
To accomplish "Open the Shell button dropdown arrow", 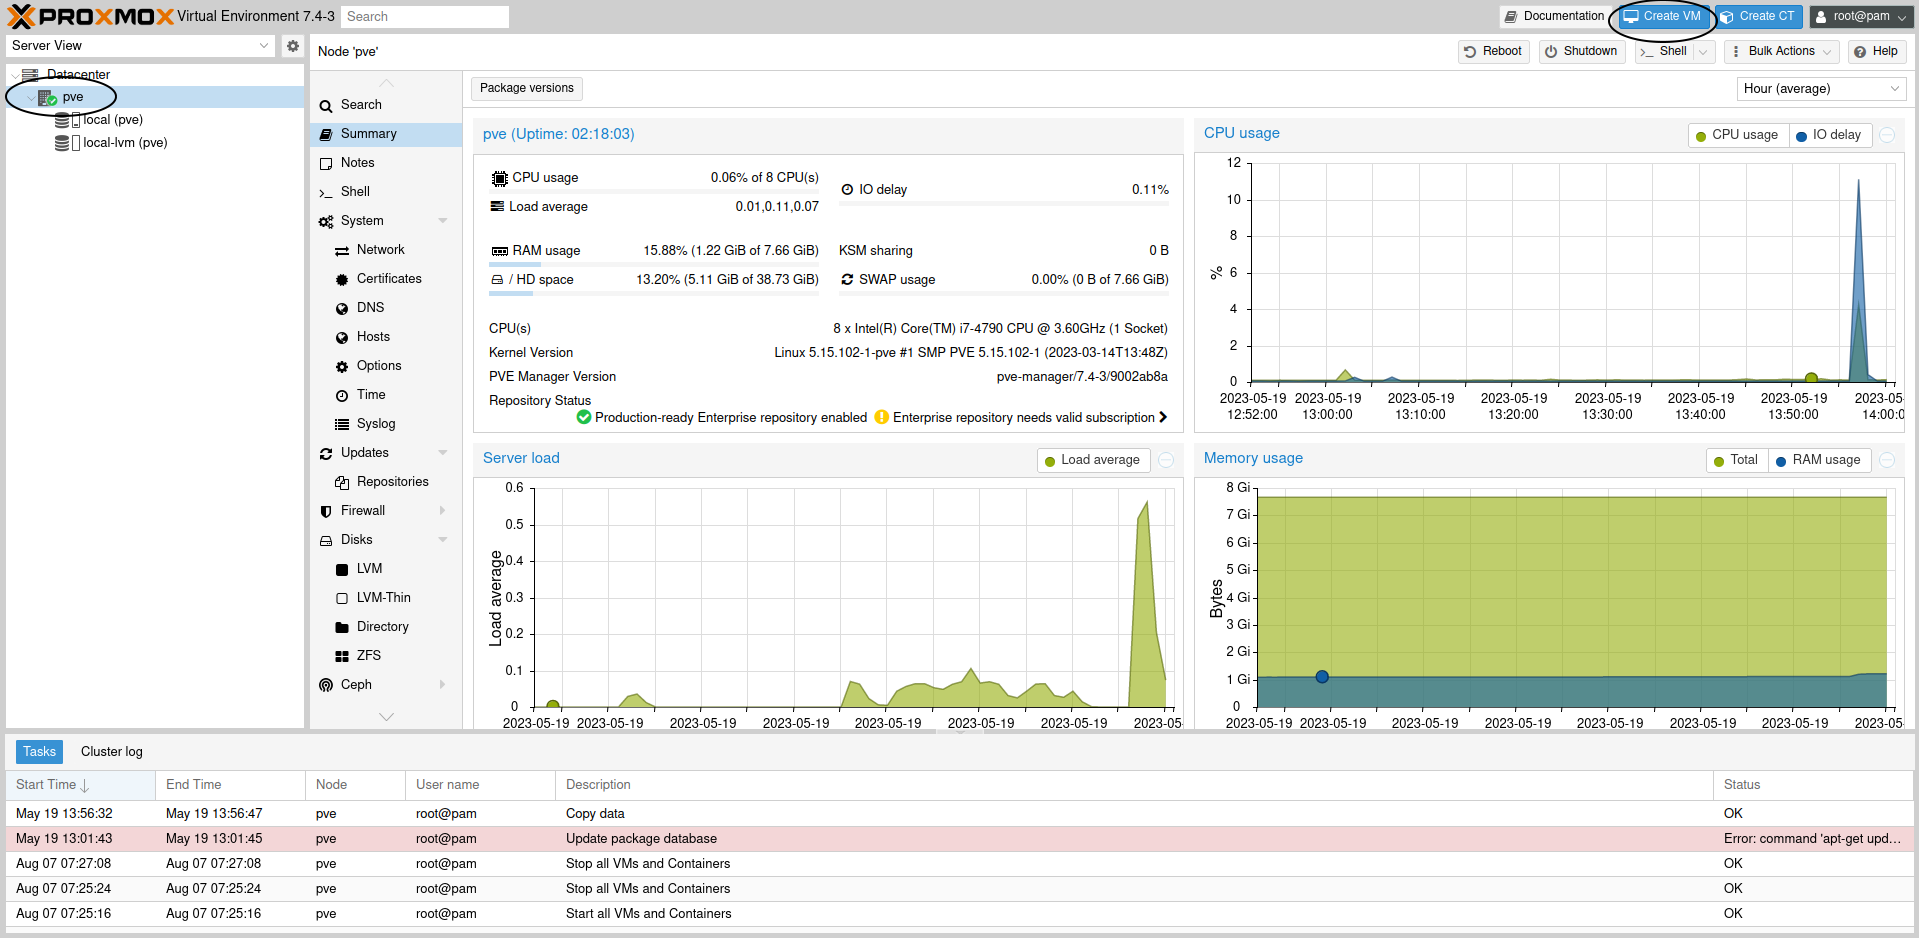I will [x=1703, y=52].
